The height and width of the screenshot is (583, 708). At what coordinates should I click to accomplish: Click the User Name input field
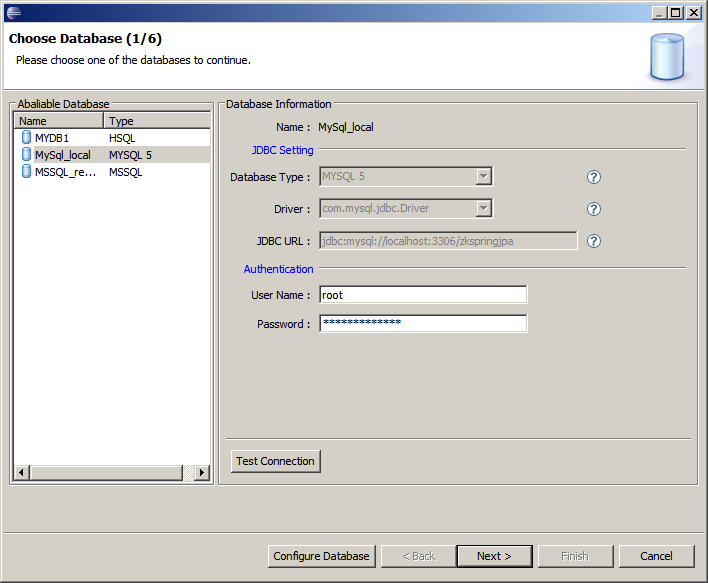tap(423, 295)
